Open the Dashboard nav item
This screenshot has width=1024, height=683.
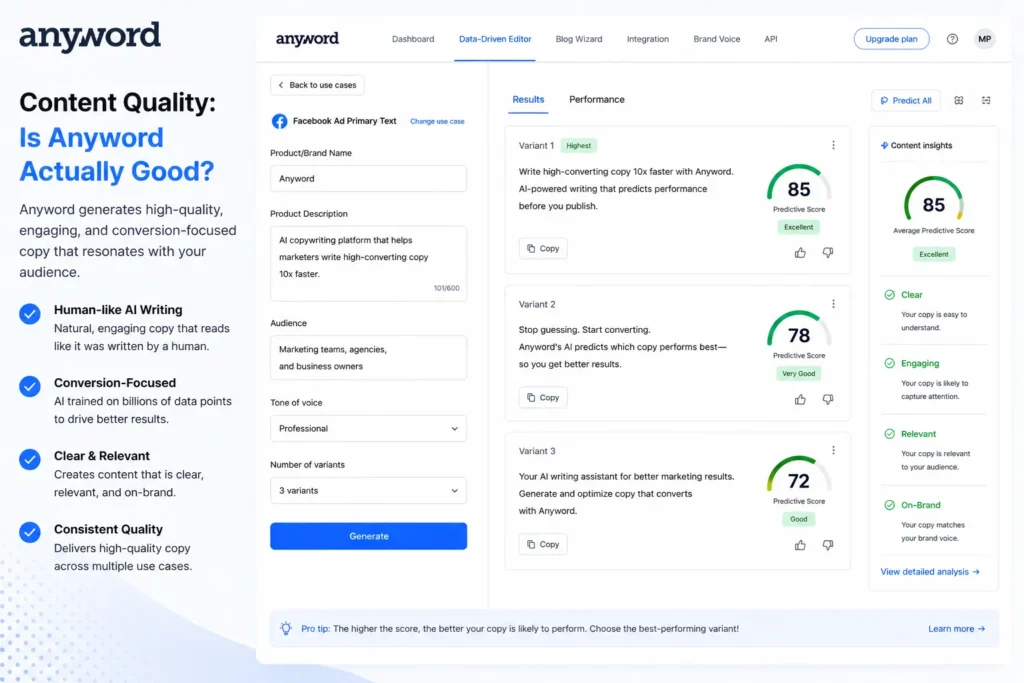(x=413, y=39)
